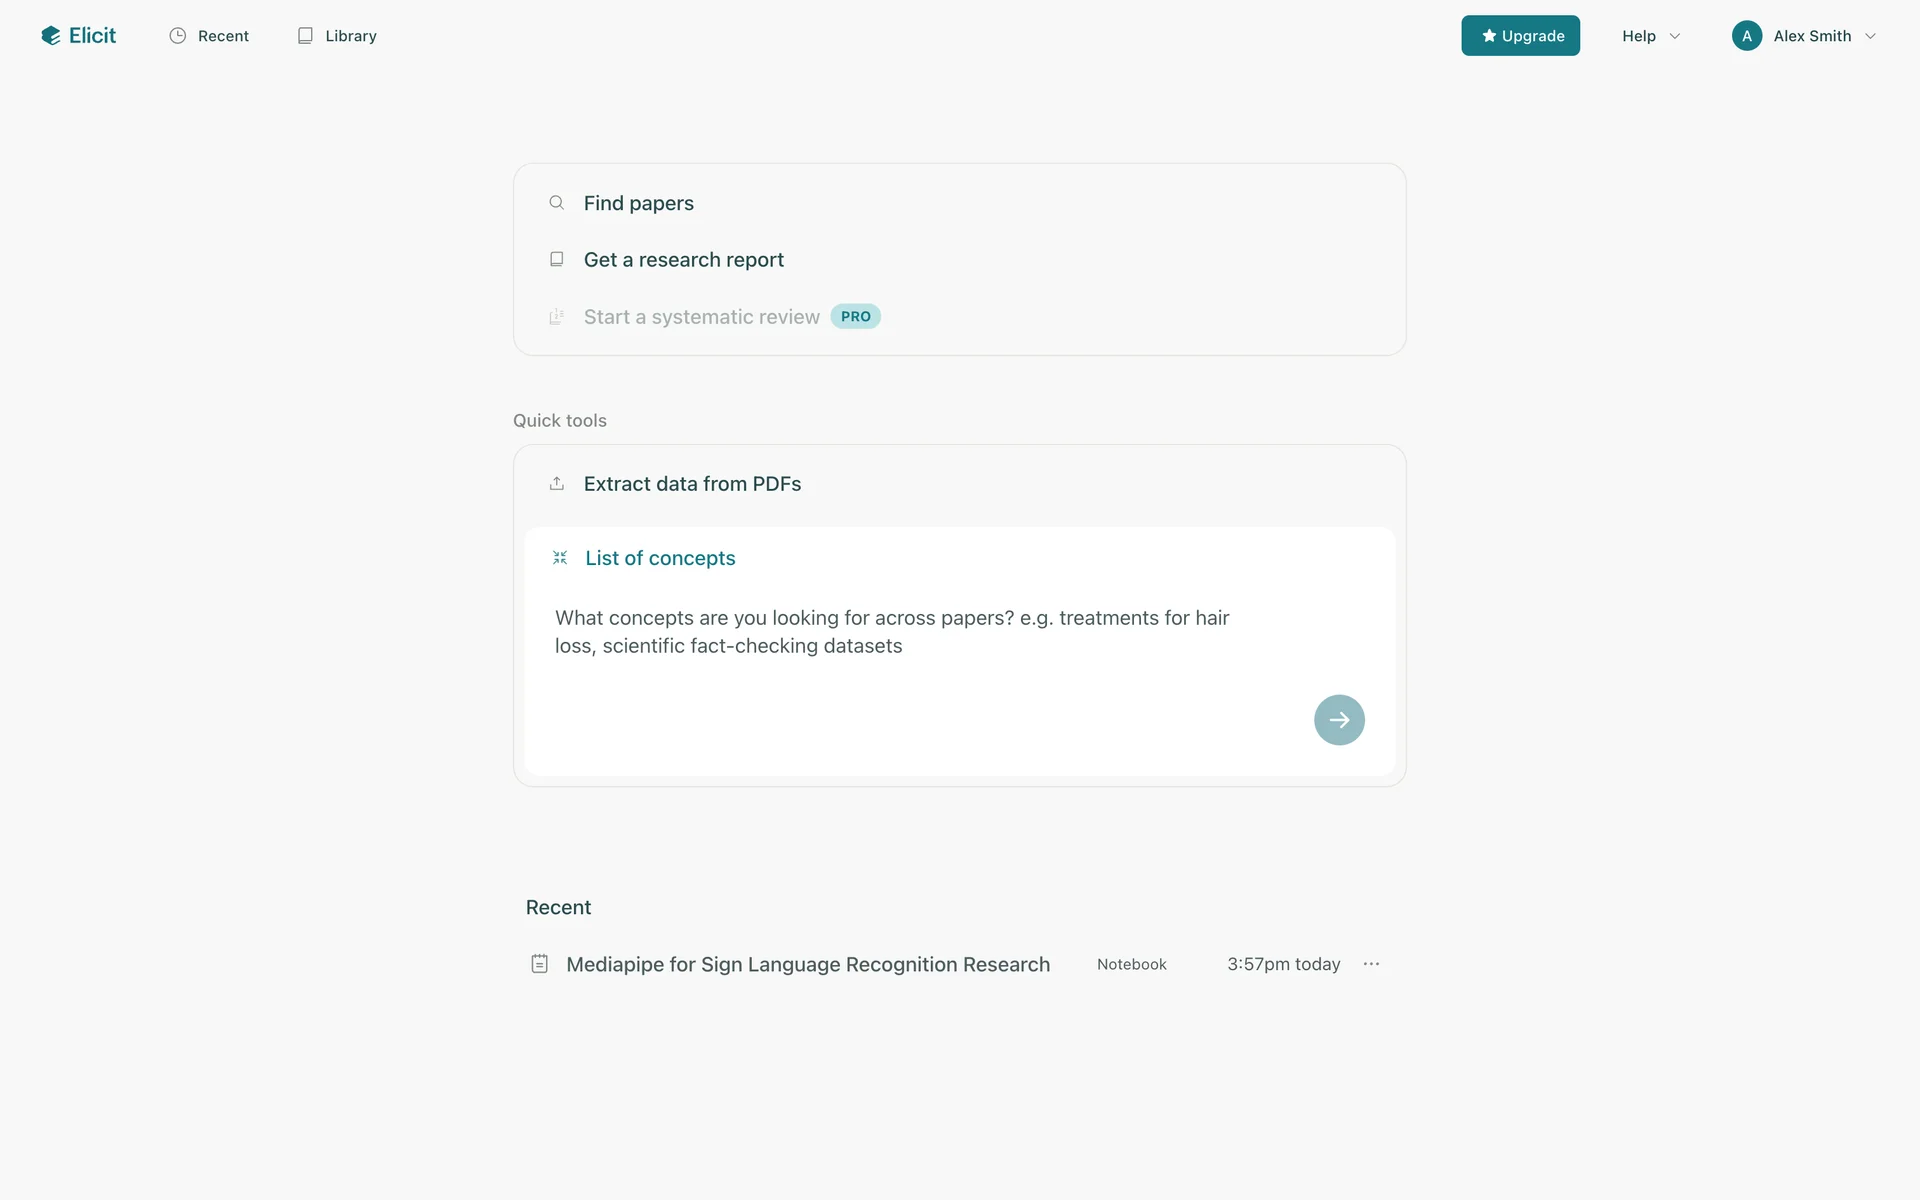Click the Elicit logo icon

[x=51, y=36]
